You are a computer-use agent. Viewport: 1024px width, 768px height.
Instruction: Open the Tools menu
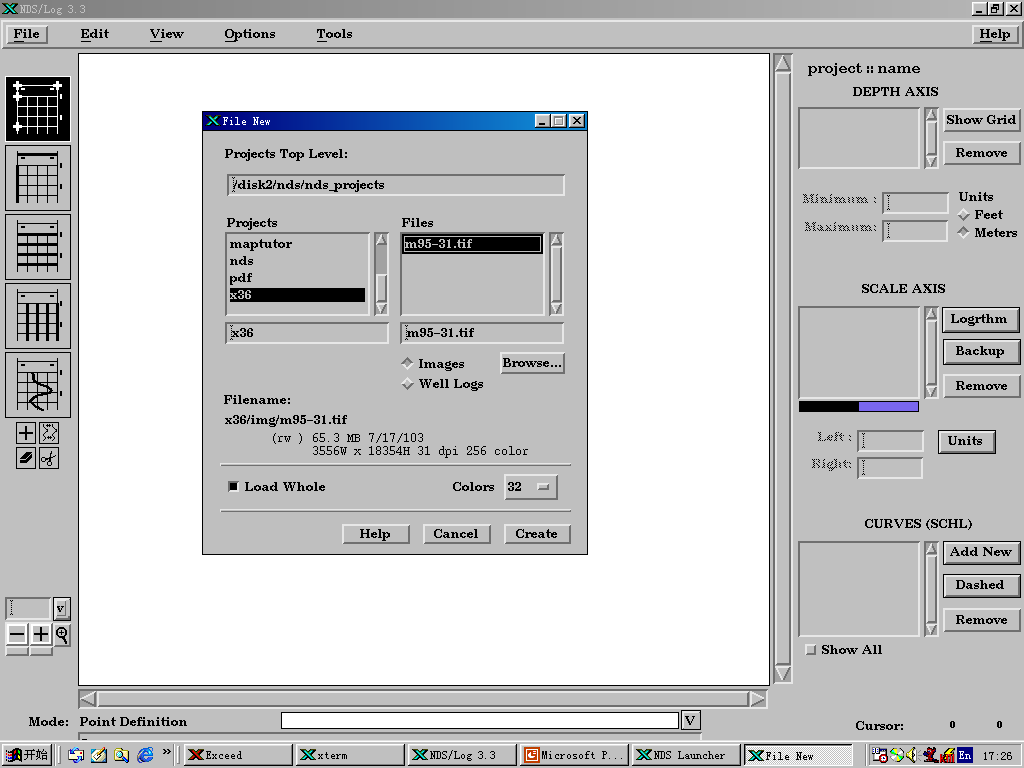coord(334,34)
